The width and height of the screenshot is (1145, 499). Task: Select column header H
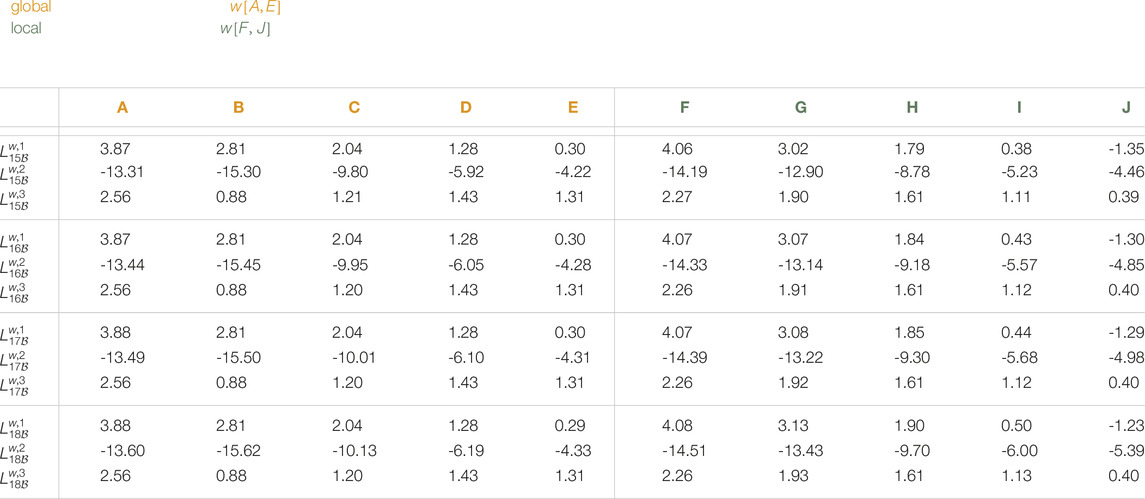[x=912, y=107]
